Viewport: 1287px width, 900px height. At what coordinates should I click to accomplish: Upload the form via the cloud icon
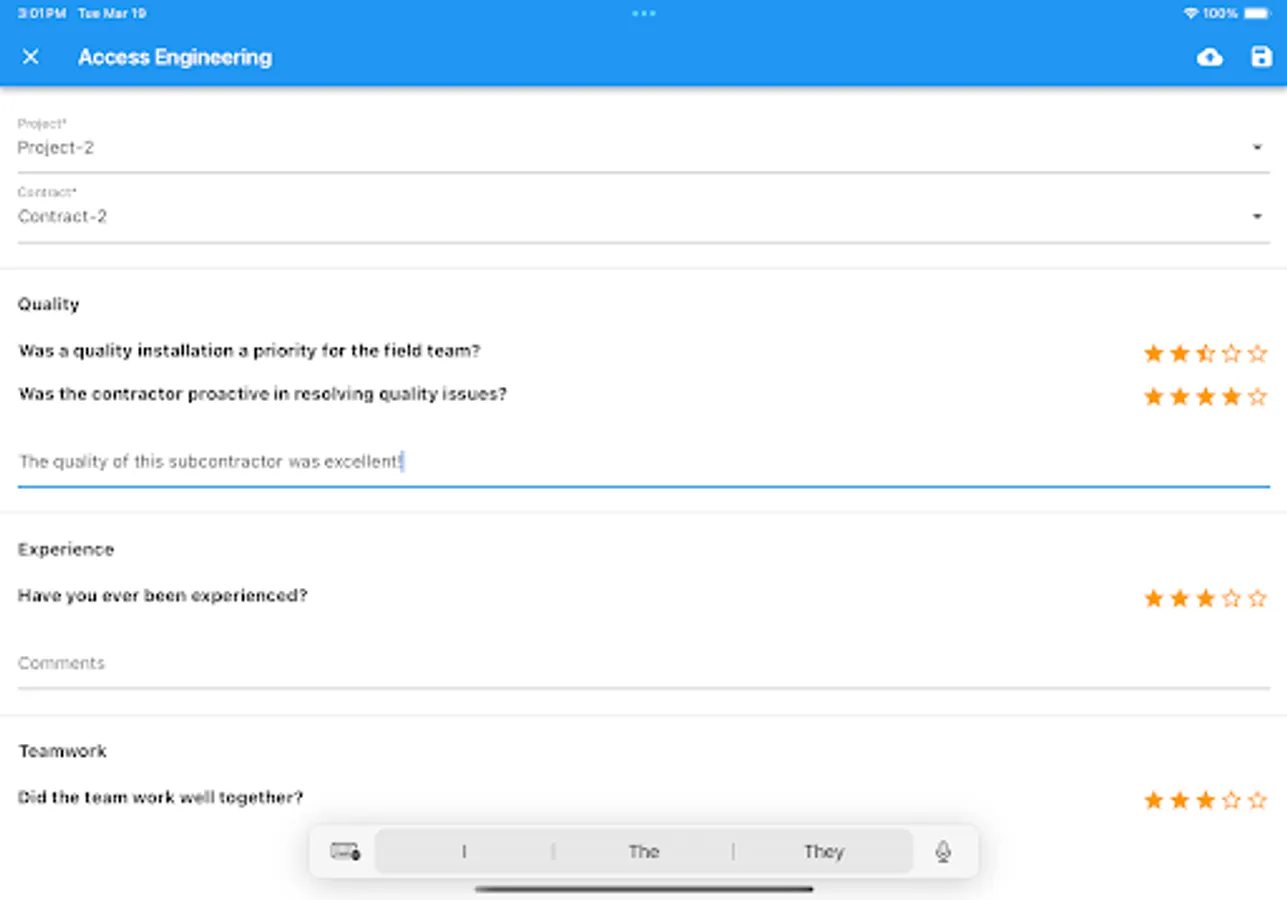tap(1209, 57)
